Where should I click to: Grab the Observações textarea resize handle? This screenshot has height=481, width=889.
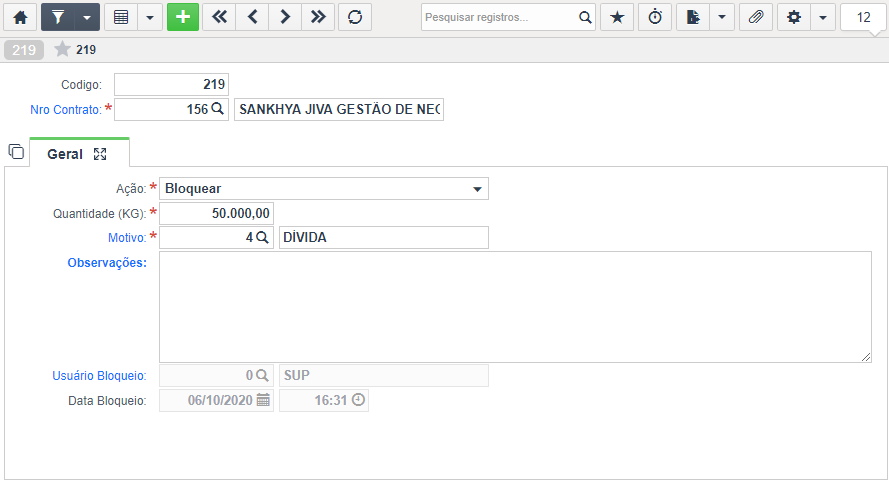(x=866, y=357)
